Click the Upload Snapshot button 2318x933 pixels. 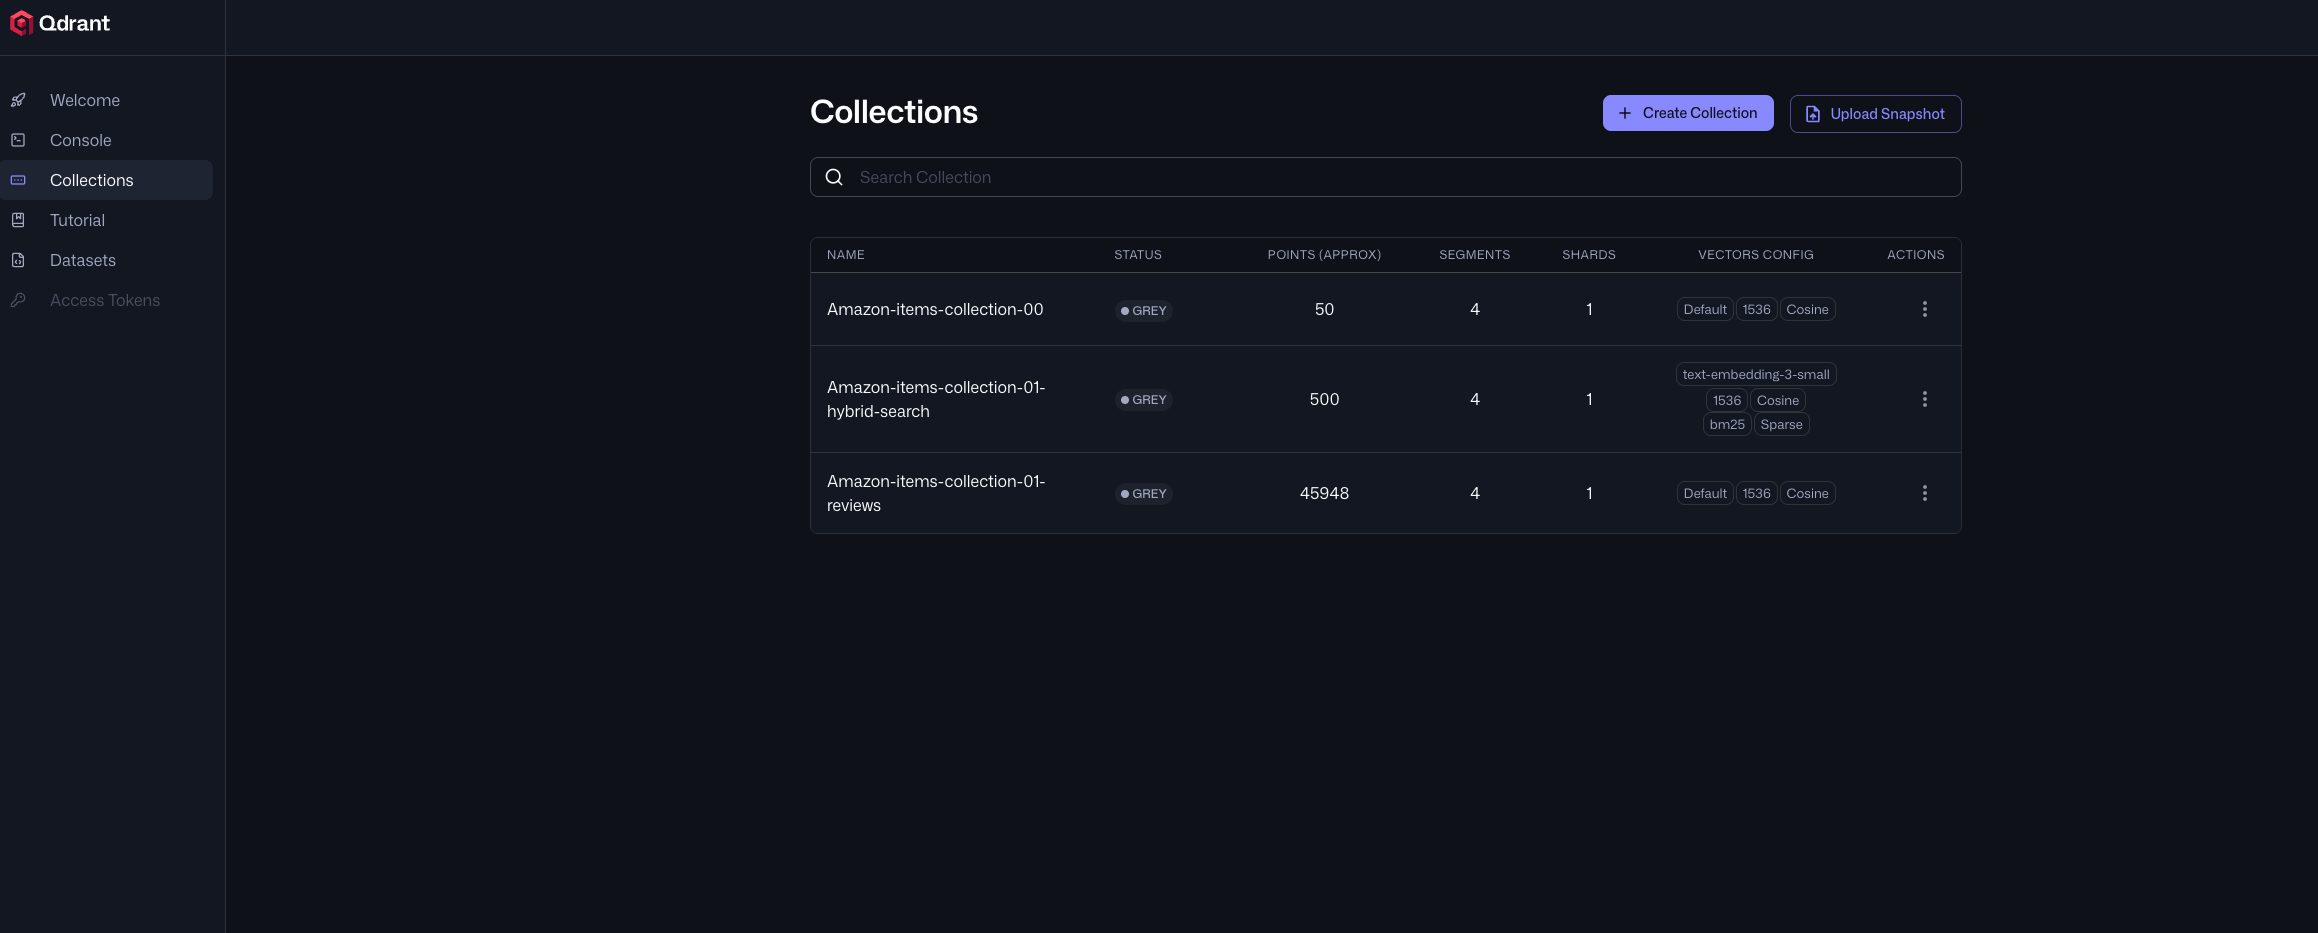[x=1875, y=113]
